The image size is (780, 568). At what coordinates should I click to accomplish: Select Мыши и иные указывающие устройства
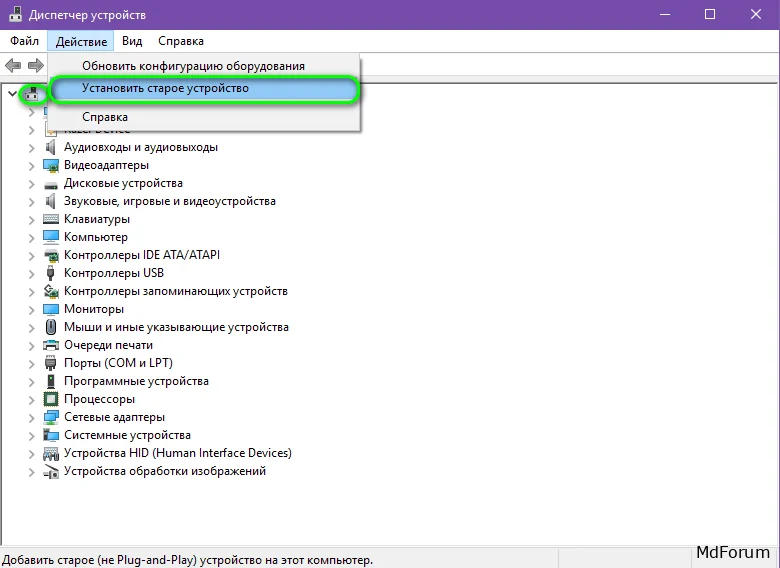click(176, 327)
